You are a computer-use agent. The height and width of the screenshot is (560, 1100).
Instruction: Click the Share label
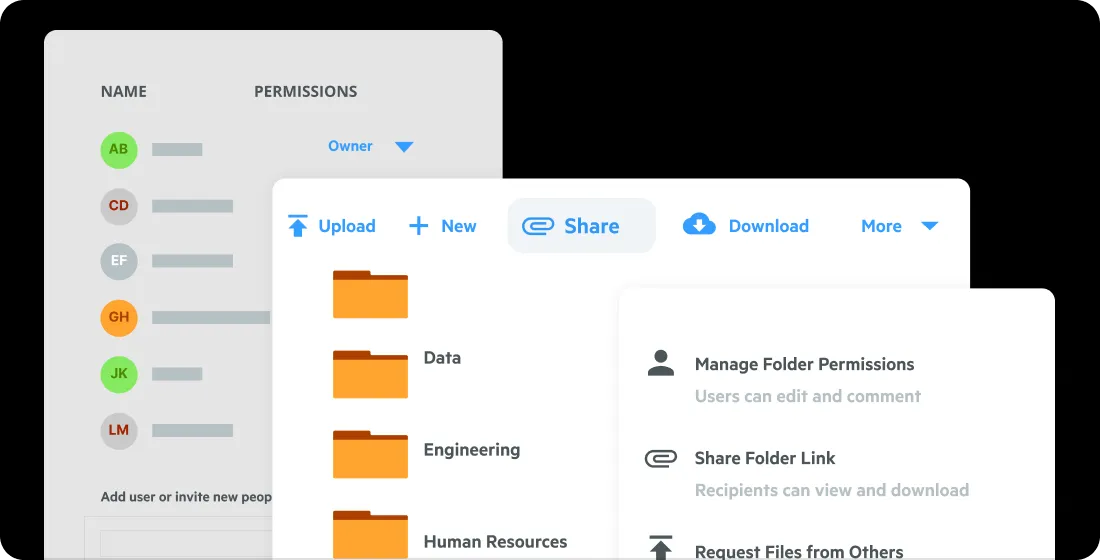coord(591,226)
